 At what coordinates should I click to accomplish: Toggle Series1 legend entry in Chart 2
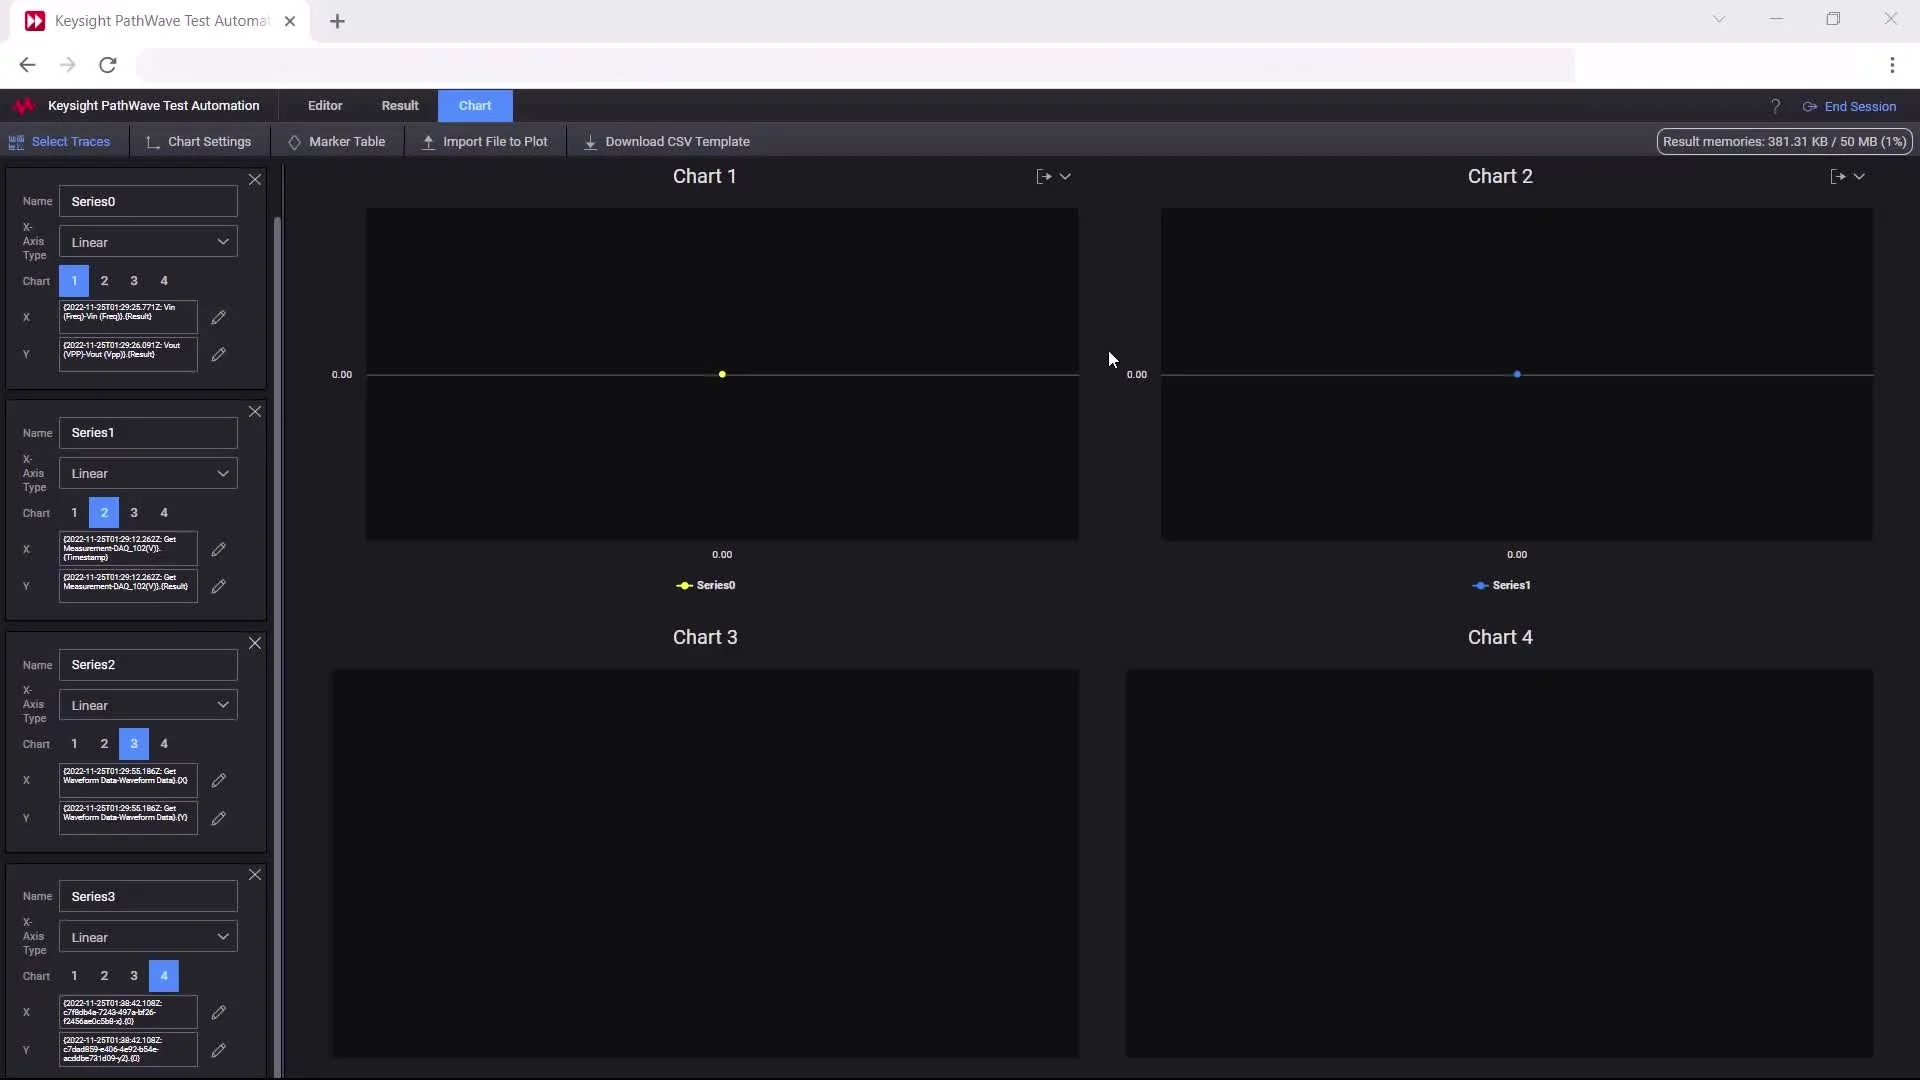click(x=1501, y=585)
